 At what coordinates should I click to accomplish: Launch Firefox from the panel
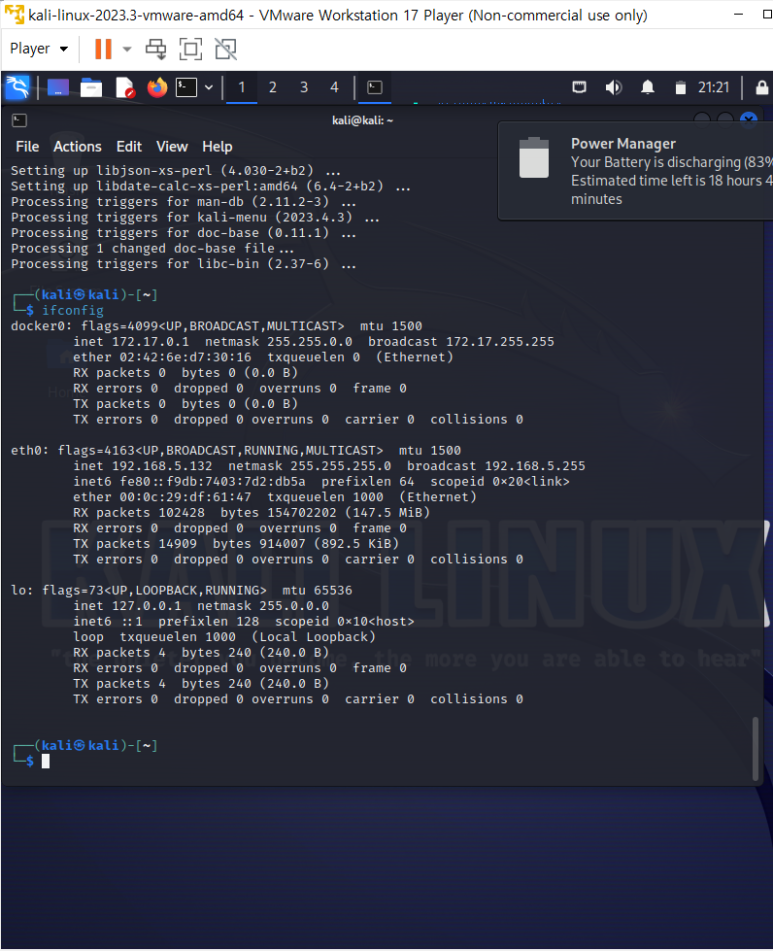(x=157, y=87)
